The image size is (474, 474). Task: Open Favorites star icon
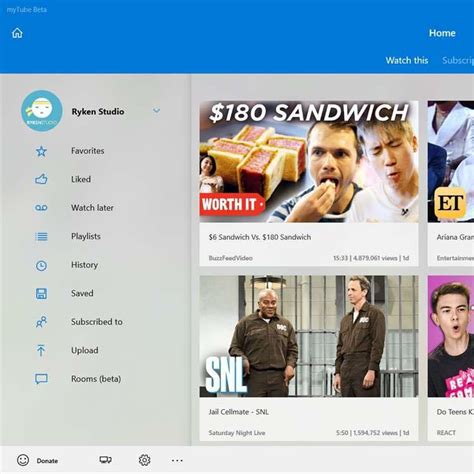(41, 151)
